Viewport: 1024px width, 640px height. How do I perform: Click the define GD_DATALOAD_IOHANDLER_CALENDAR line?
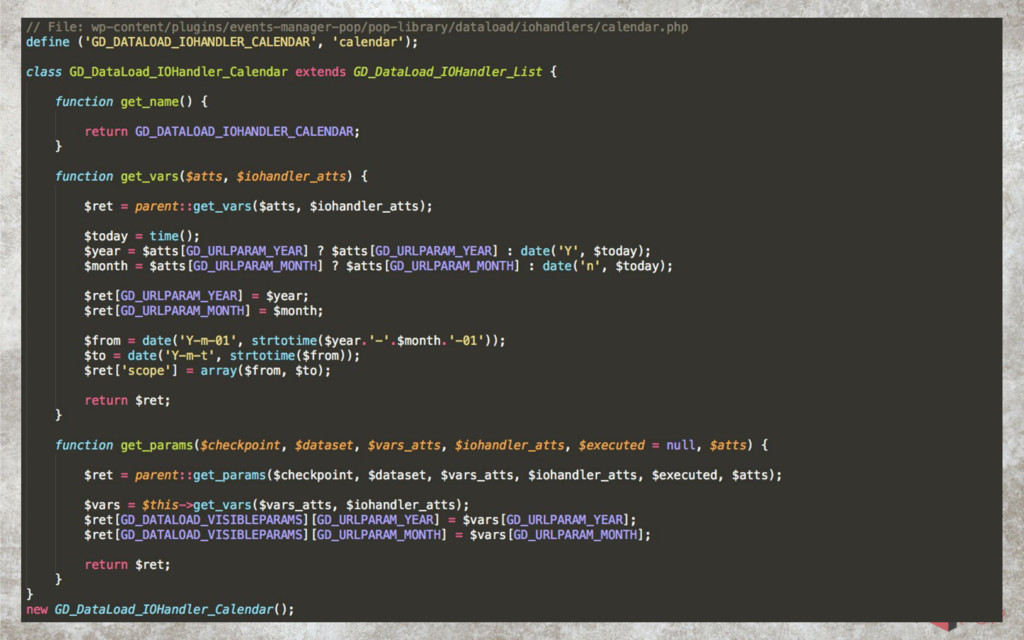(222, 42)
